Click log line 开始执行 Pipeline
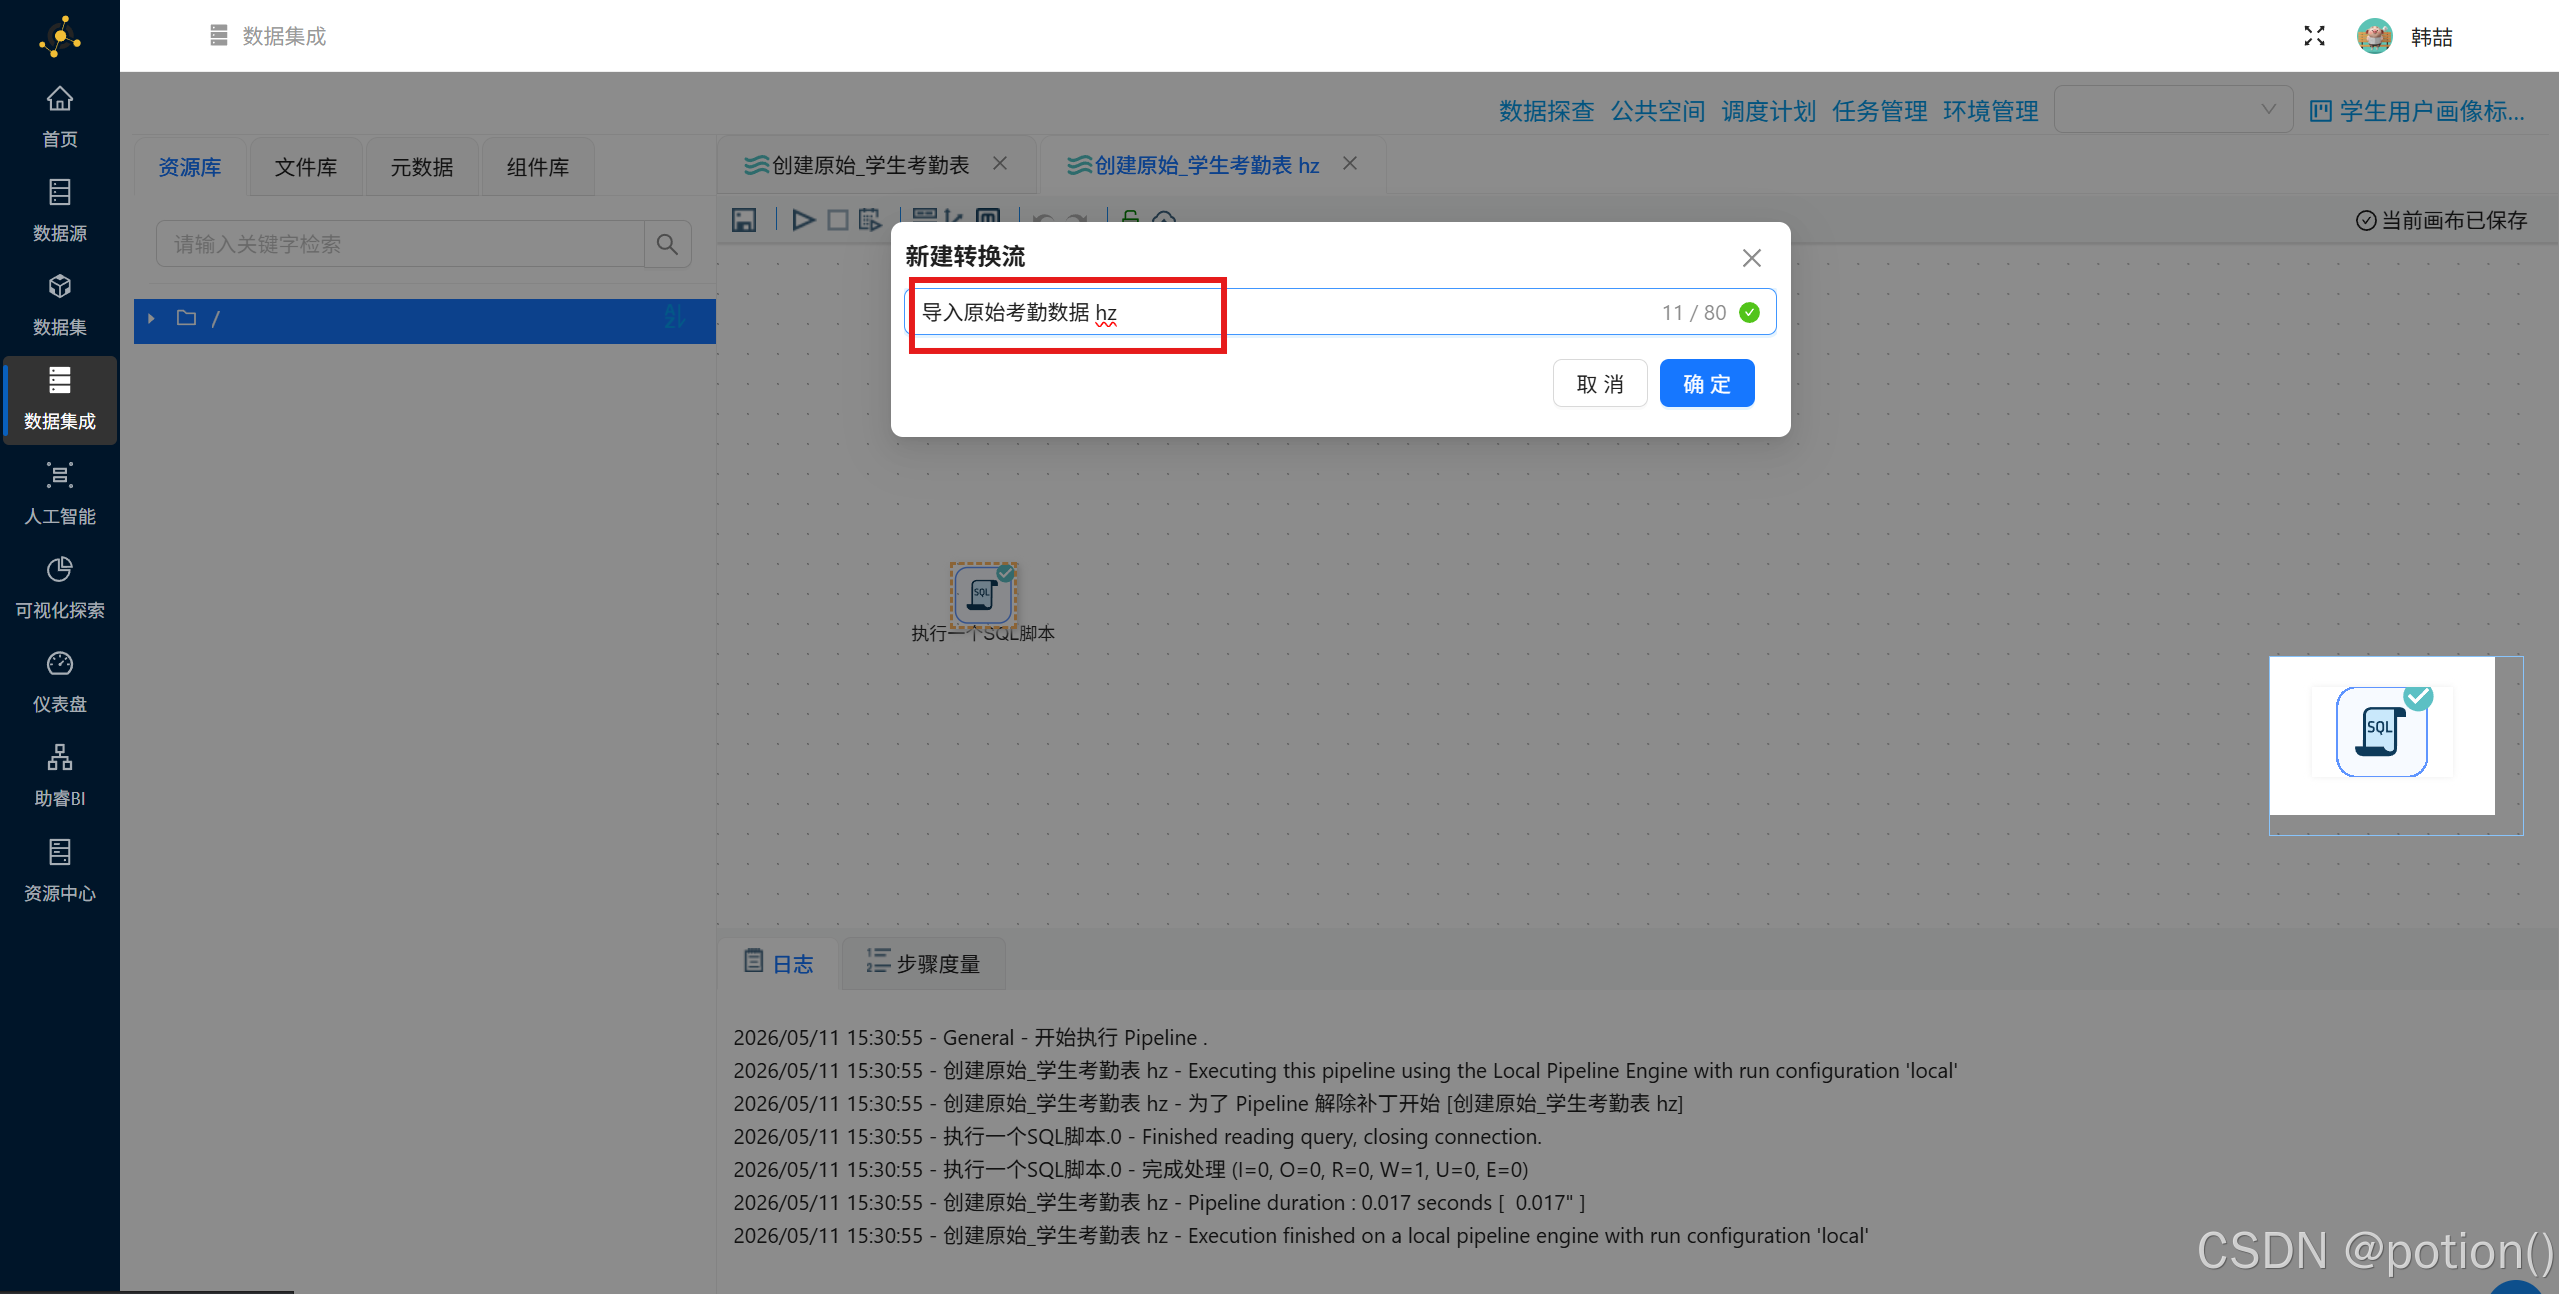2559x1294 pixels. pyautogui.click(x=970, y=1037)
